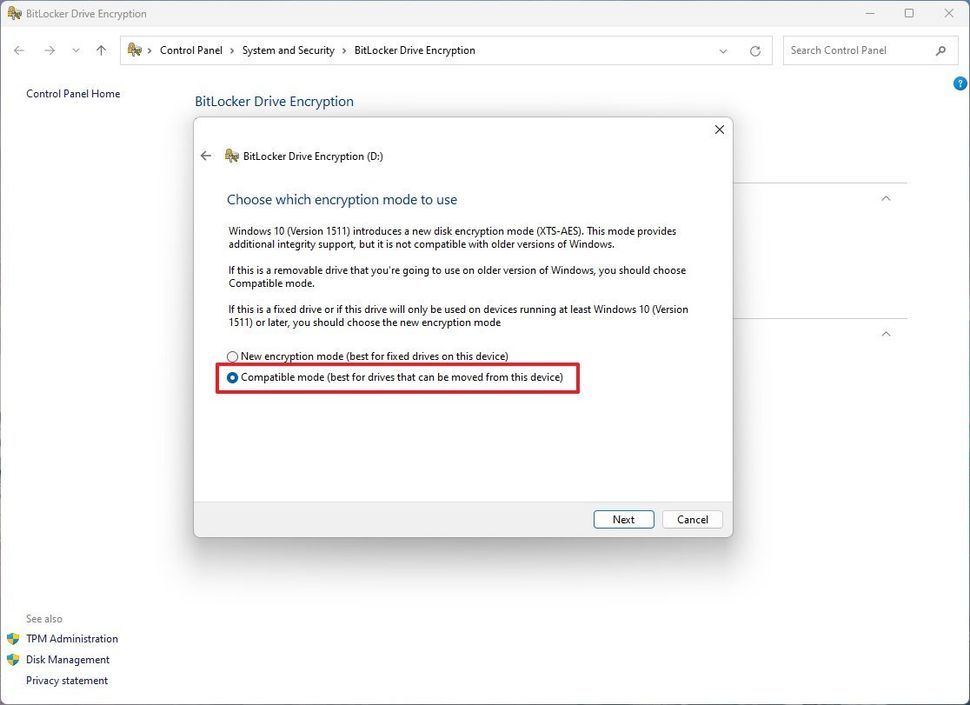Click the TPM Administration shield icon
The width and height of the screenshot is (970, 705).
(13, 639)
